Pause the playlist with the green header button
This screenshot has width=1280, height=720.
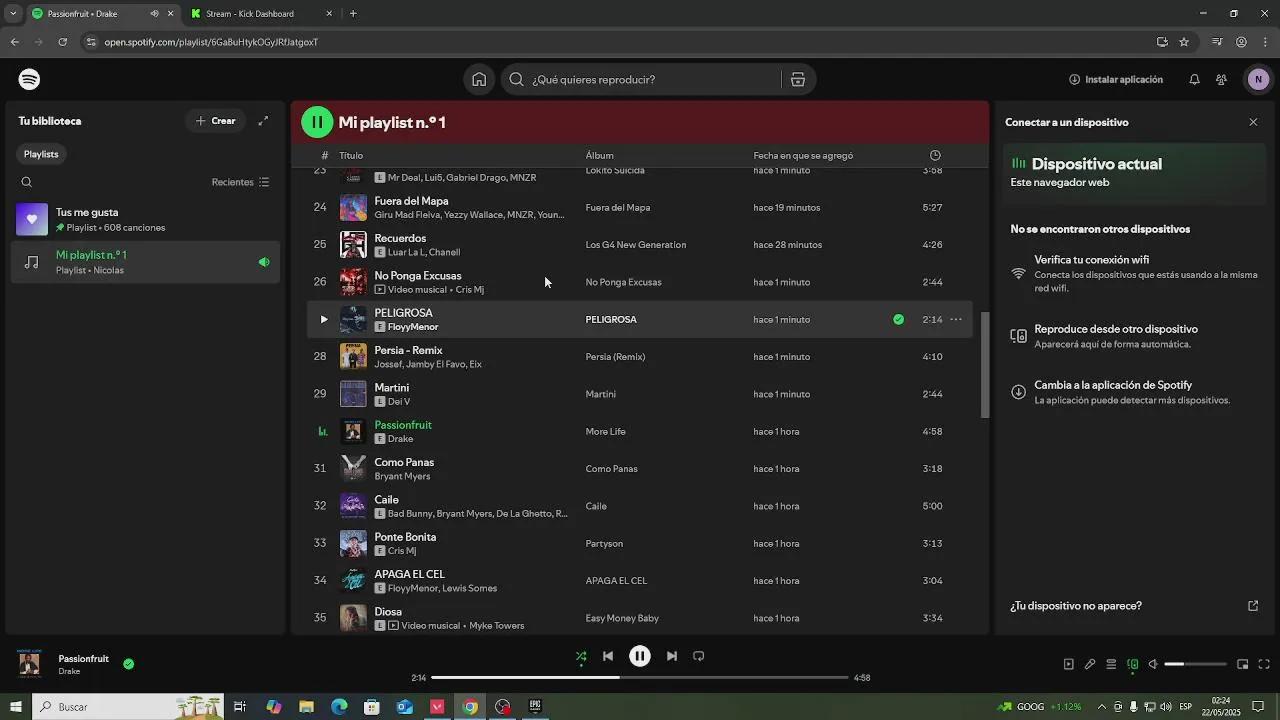coord(317,123)
